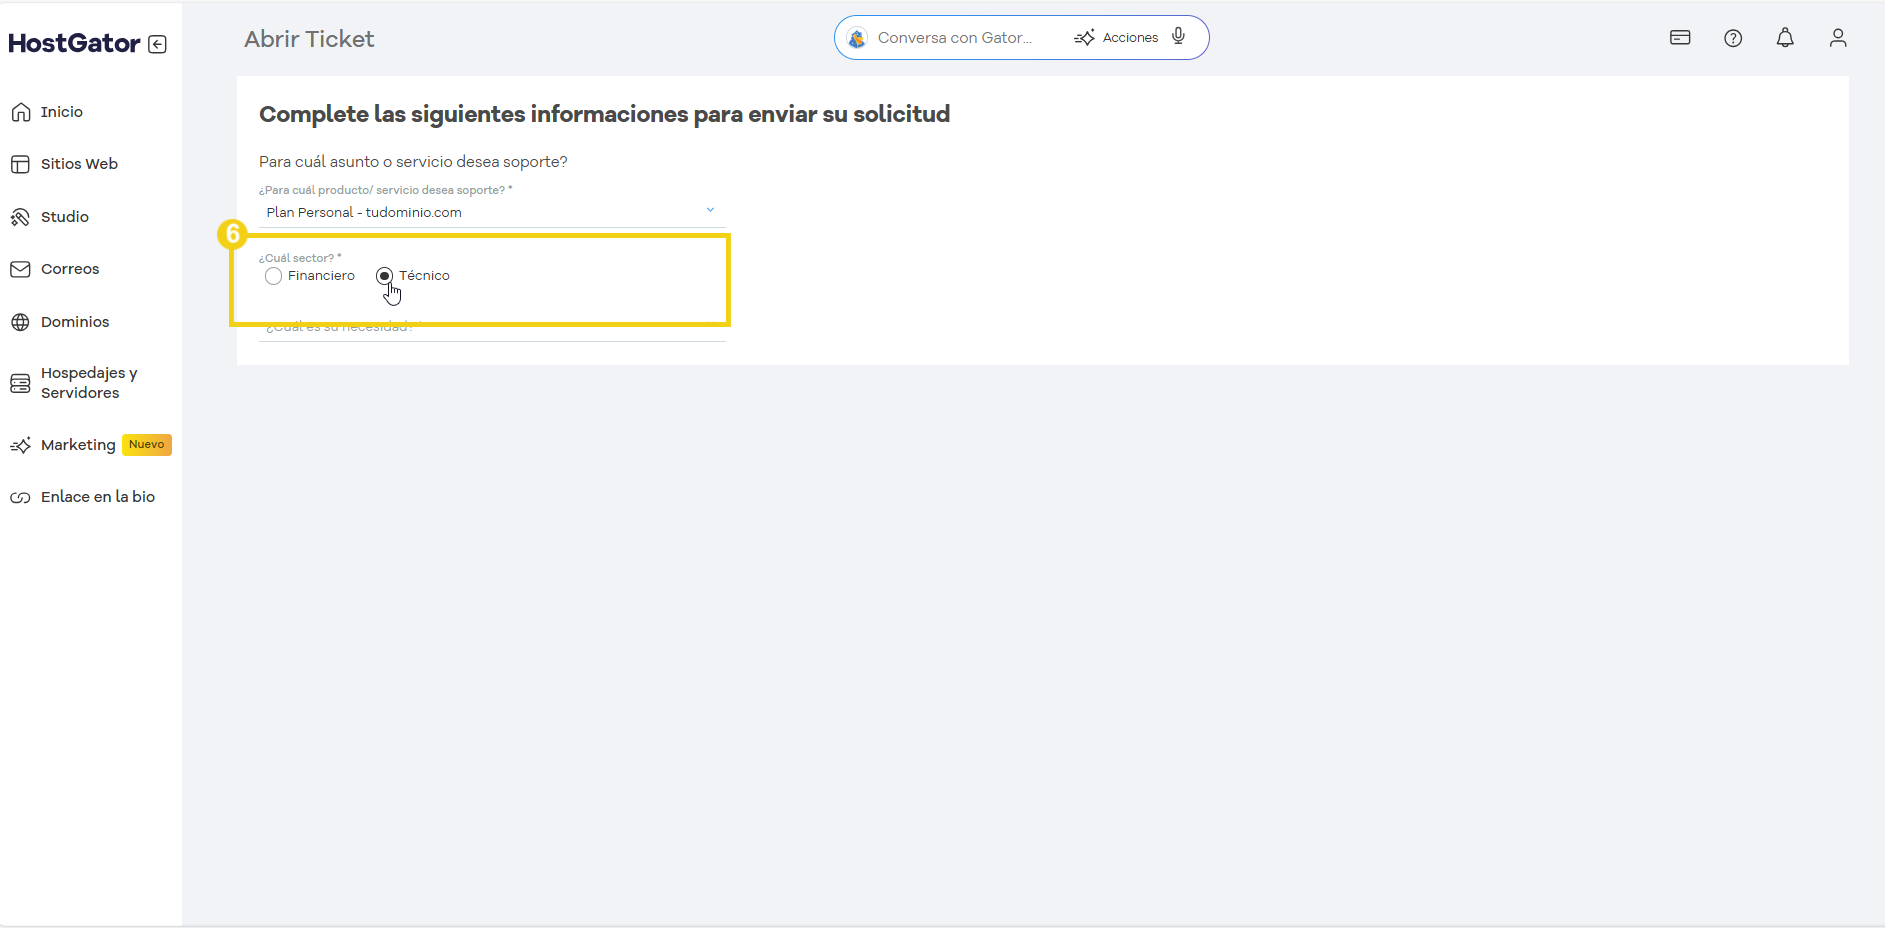1885x928 pixels.
Task: Open notifications via the bell icon
Action: [1786, 37]
